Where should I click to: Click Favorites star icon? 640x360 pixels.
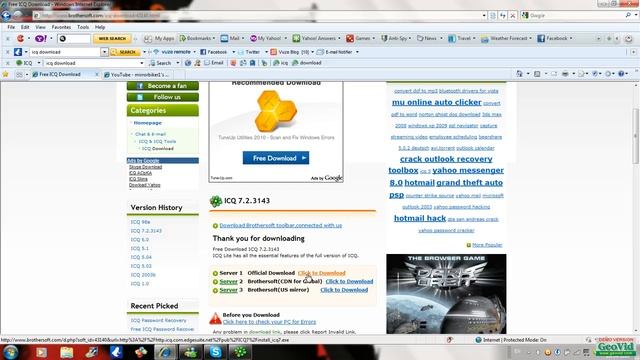tap(5, 74)
